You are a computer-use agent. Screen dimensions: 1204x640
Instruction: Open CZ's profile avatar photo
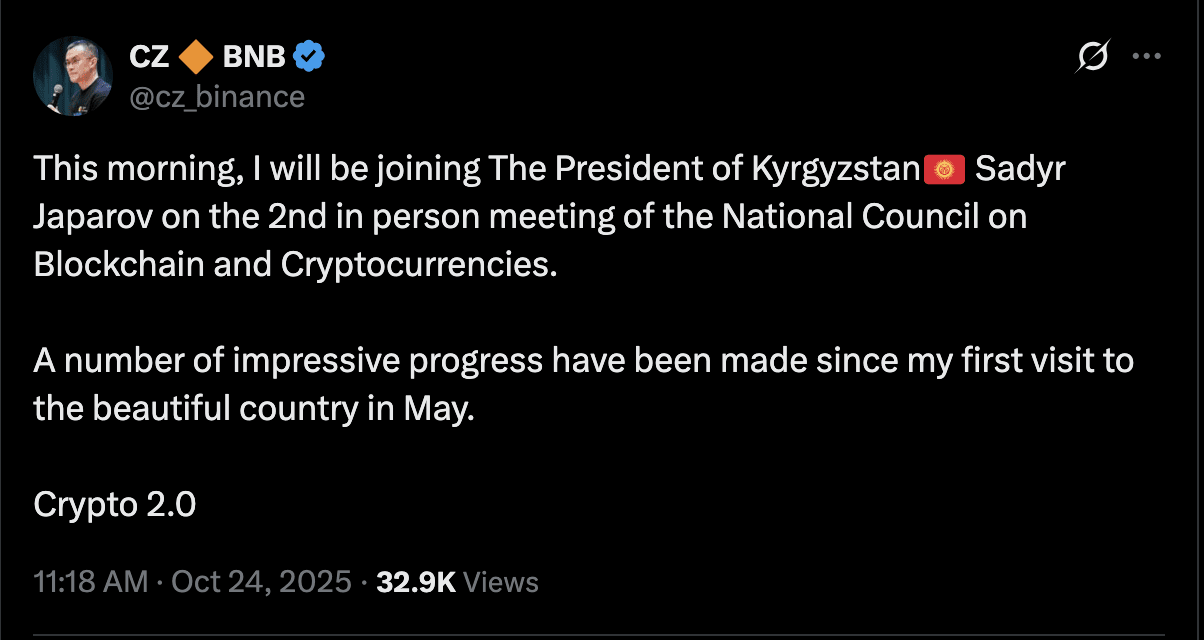[x=73, y=79]
